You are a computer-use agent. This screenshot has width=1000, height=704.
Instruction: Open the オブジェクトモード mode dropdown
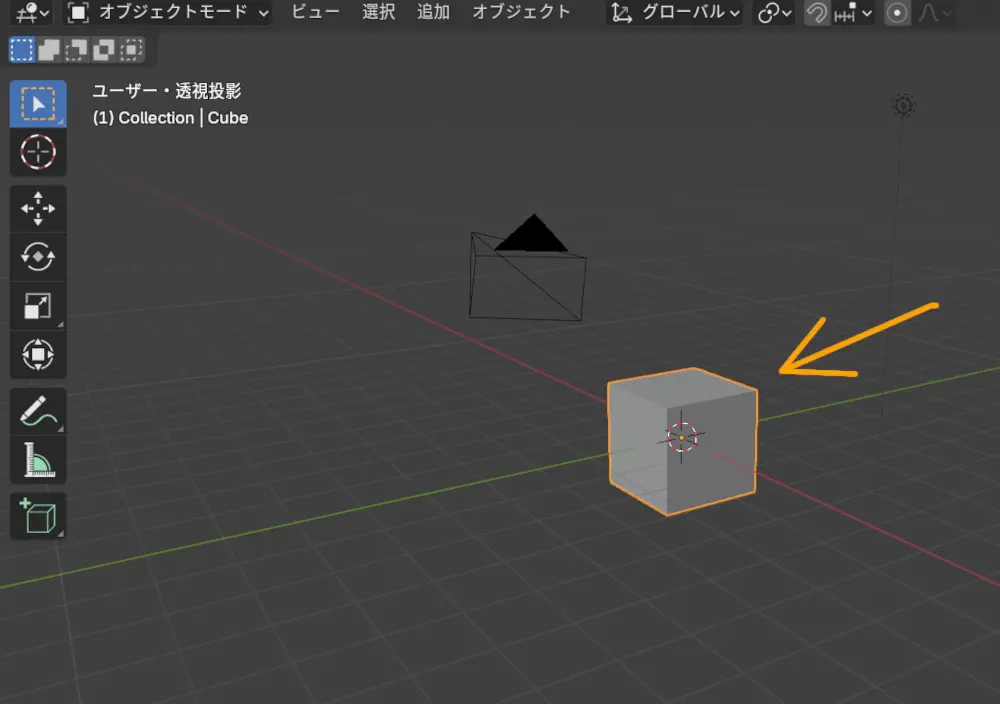pos(168,12)
